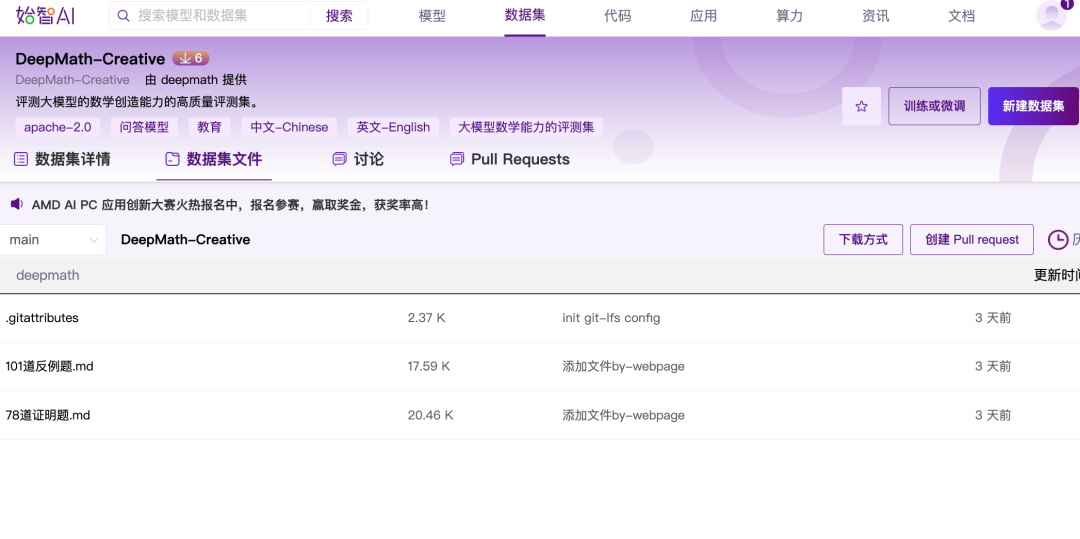Switch to the 数据集文件 tab
The height and width of the screenshot is (539, 1080).
(214, 160)
